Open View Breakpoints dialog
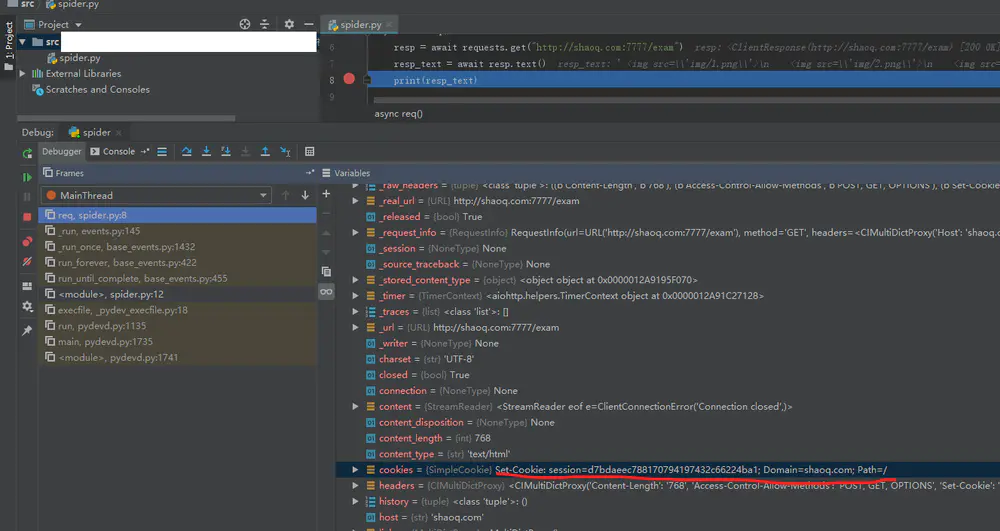 point(27,241)
